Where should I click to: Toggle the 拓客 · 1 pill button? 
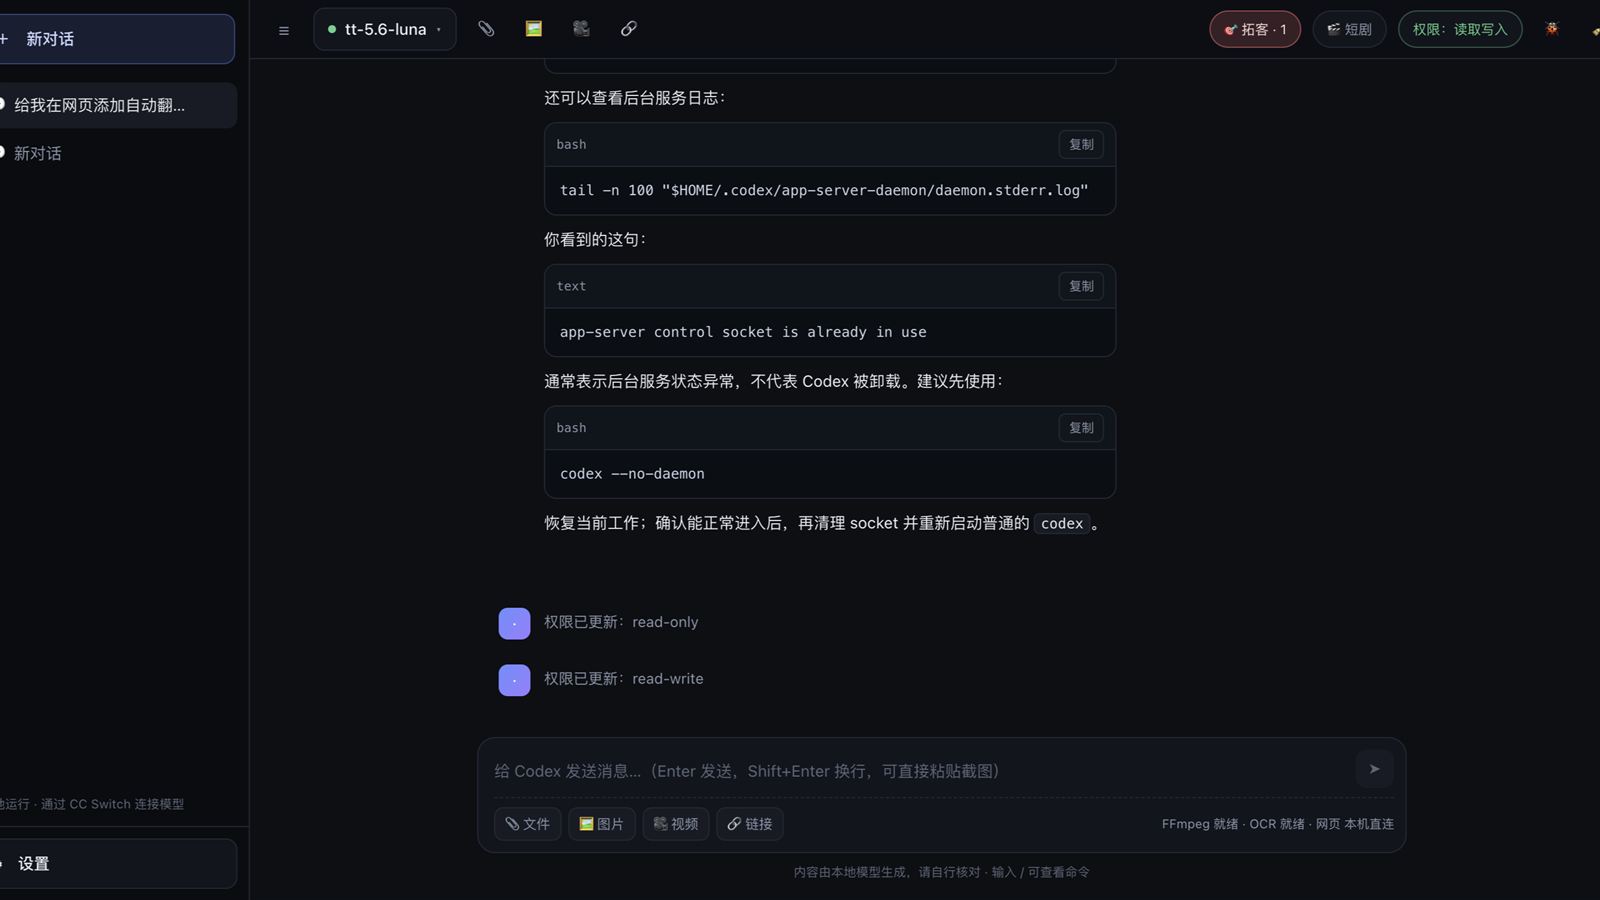pos(1255,29)
